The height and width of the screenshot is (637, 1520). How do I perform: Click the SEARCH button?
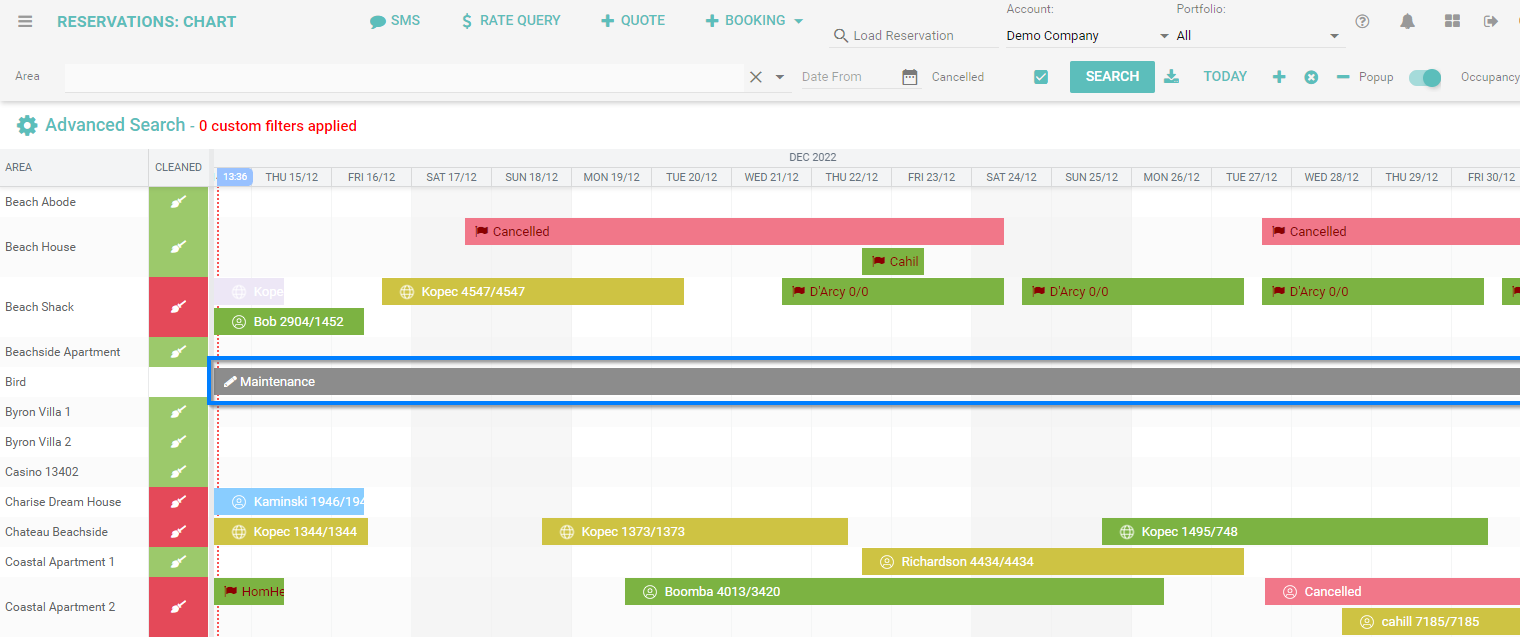(x=1112, y=75)
